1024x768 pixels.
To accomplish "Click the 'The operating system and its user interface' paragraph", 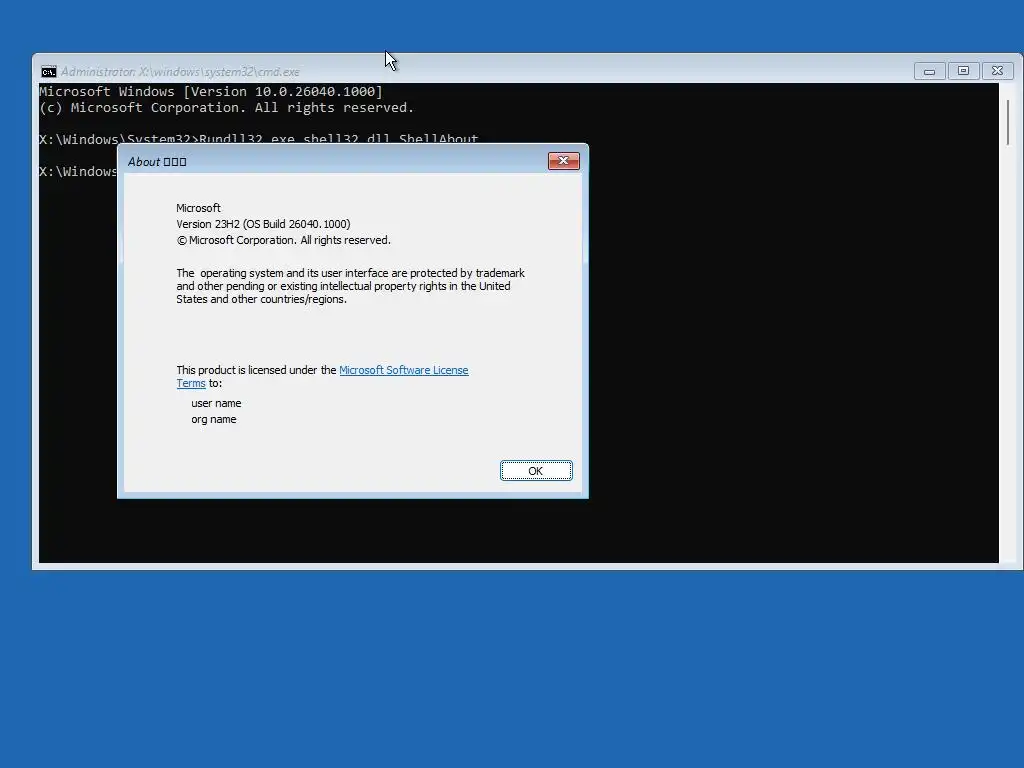I will point(350,286).
